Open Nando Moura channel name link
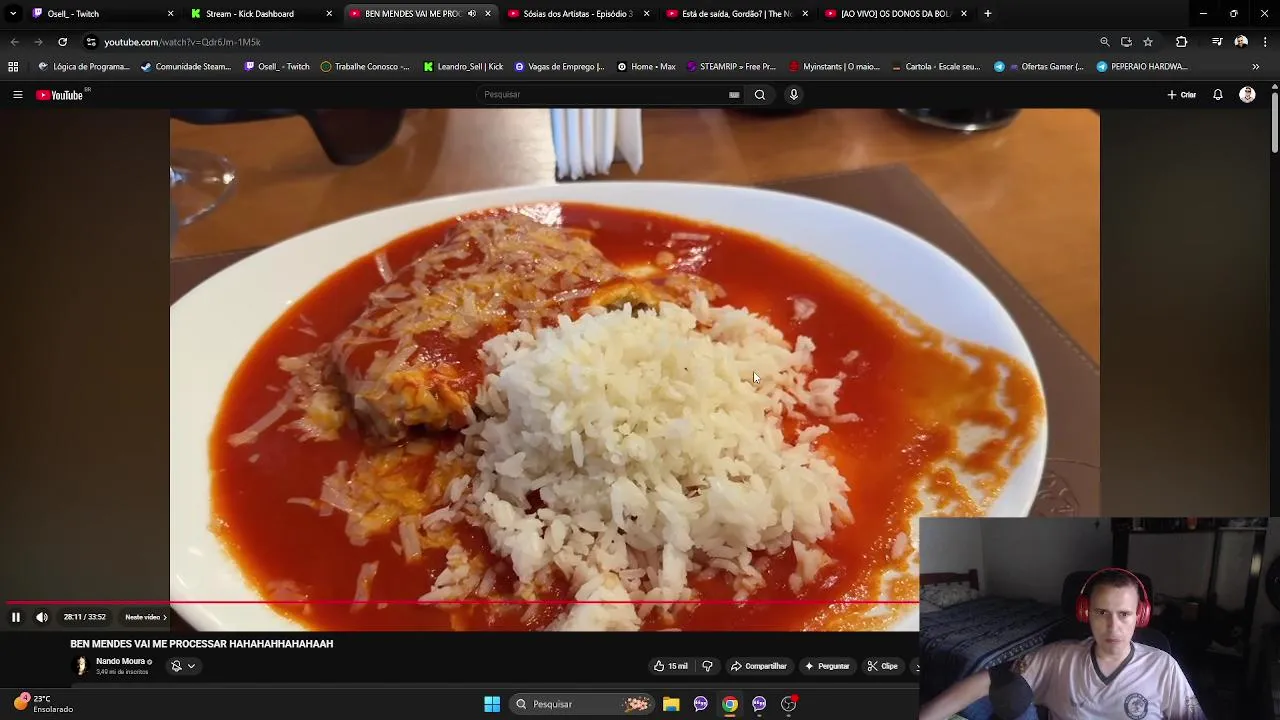This screenshot has height=720, width=1280. pos(120,661)
